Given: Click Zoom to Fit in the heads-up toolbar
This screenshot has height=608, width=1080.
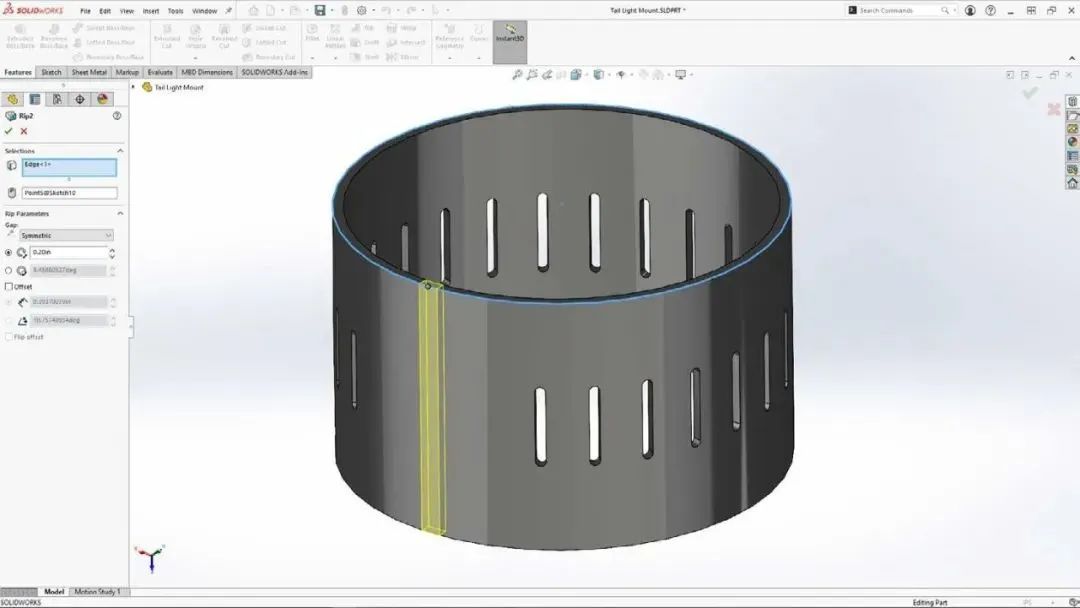Looking at the screenshot, I should pyautogui.click(x=518, y=74).
